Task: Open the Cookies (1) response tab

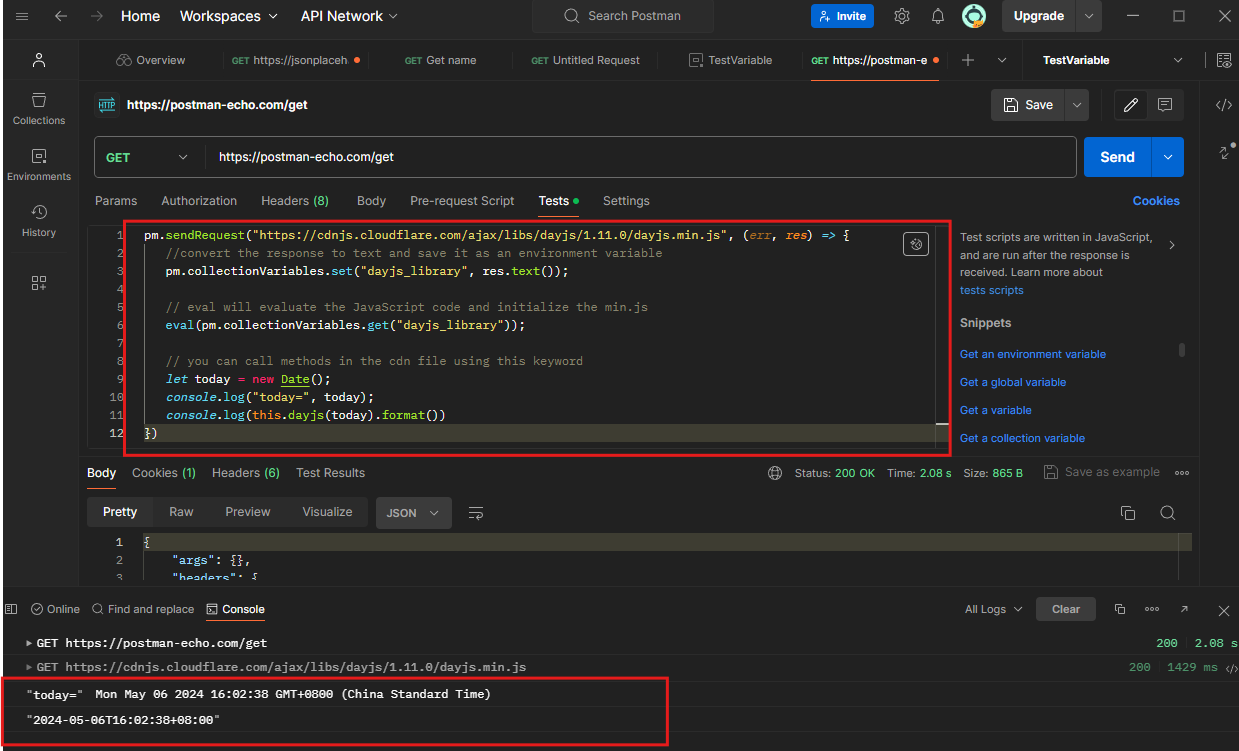Action: (164, 473)
